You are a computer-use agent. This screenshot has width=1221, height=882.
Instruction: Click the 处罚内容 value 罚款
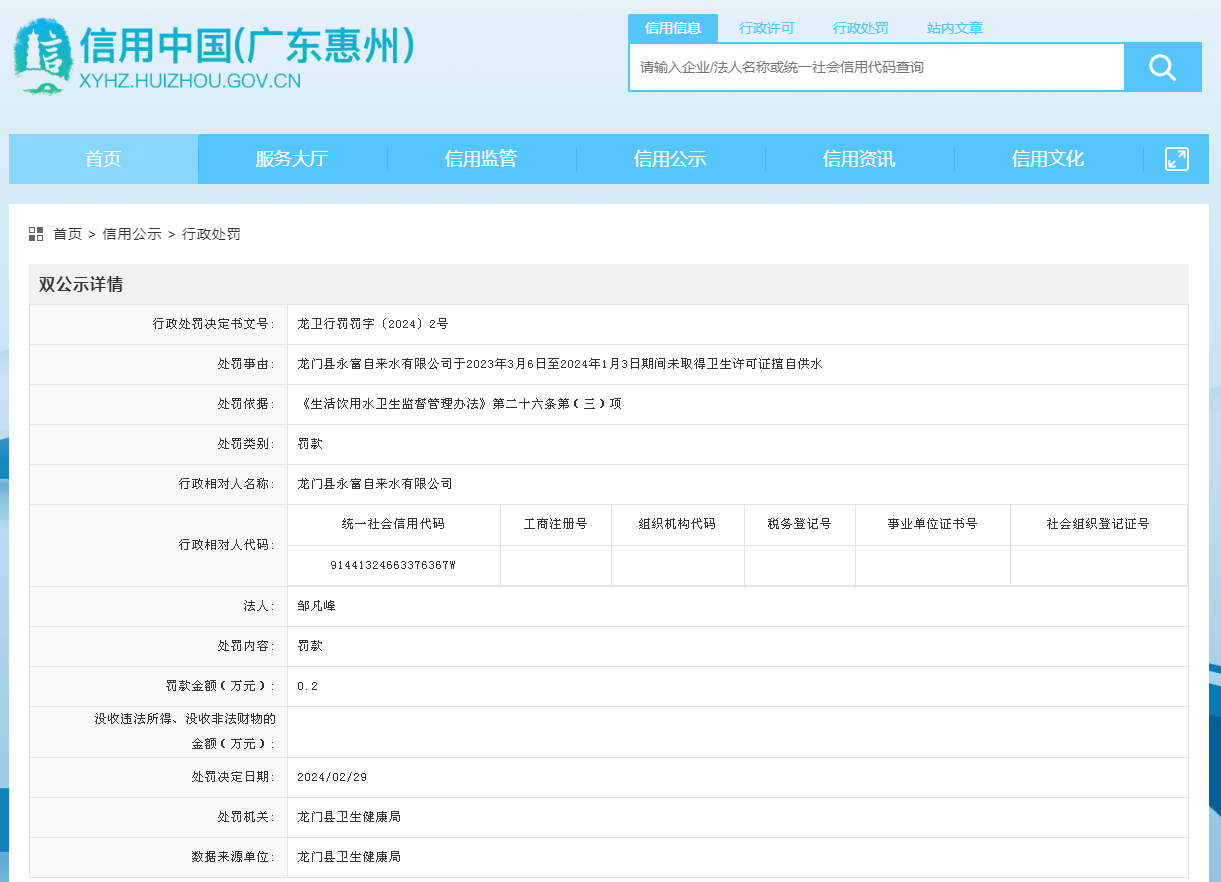[x=310, y=646]
